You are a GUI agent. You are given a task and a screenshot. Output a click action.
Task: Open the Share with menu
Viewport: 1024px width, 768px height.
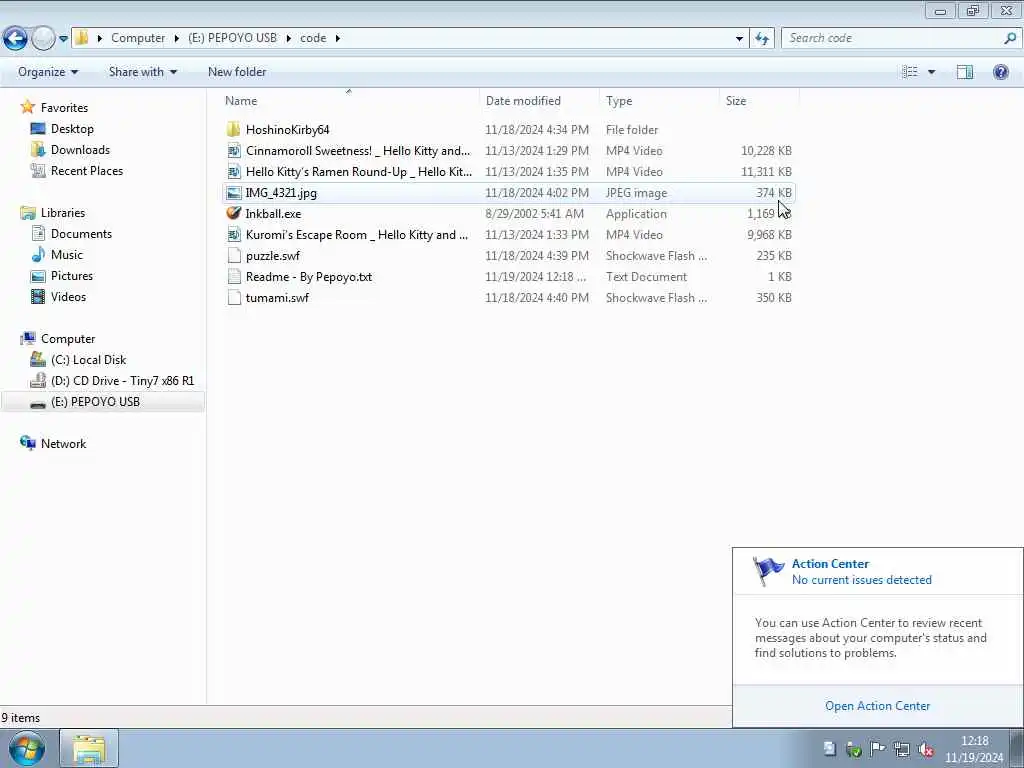142,72
